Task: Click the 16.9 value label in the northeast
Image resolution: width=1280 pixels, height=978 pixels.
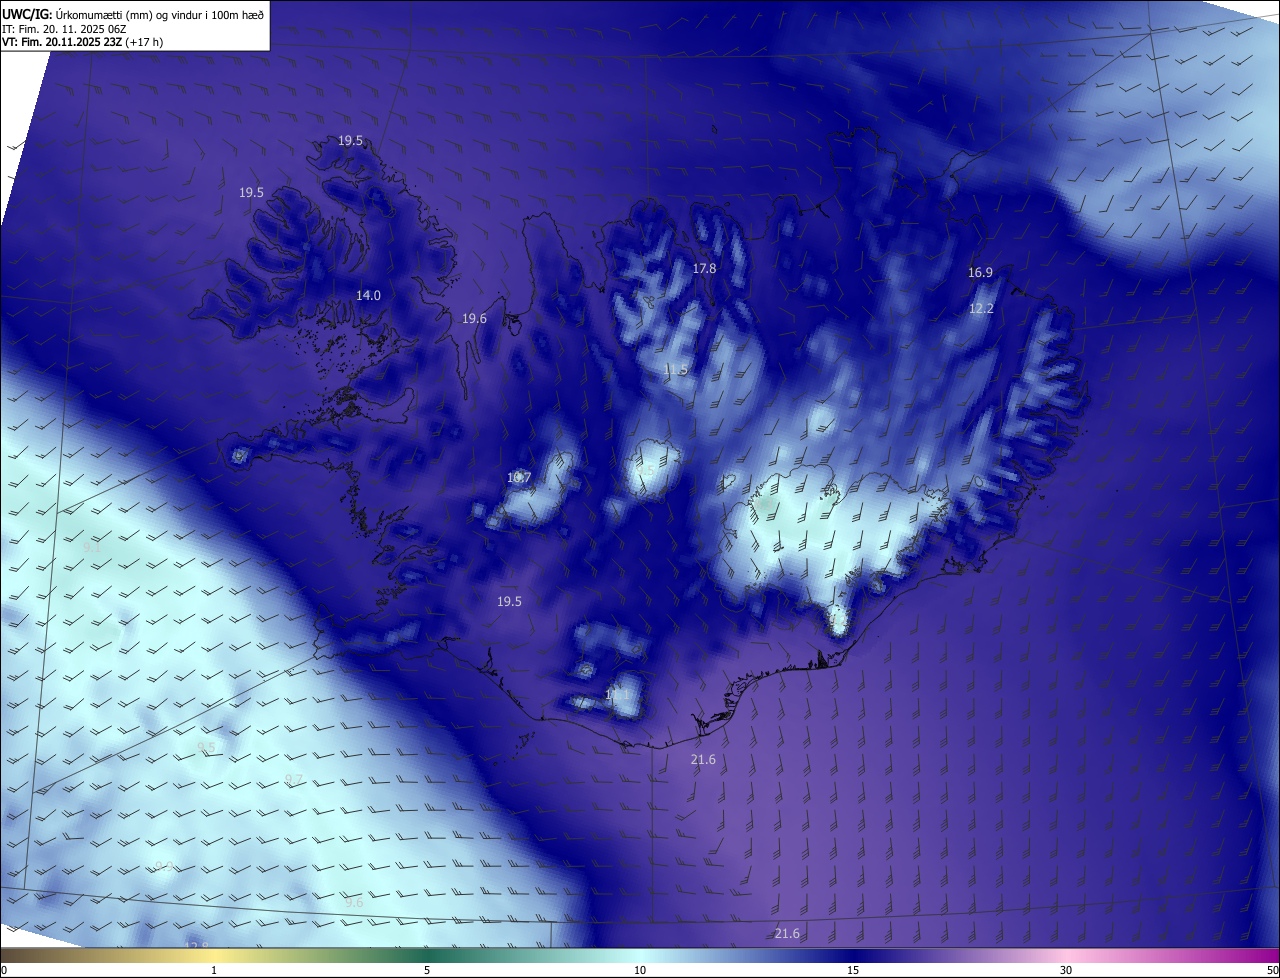Action: [x=980, y=273]
